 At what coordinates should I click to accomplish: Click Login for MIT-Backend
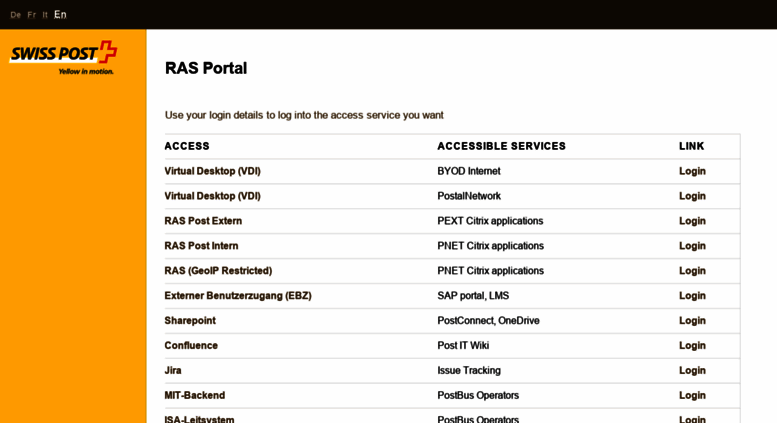point(692,395)
